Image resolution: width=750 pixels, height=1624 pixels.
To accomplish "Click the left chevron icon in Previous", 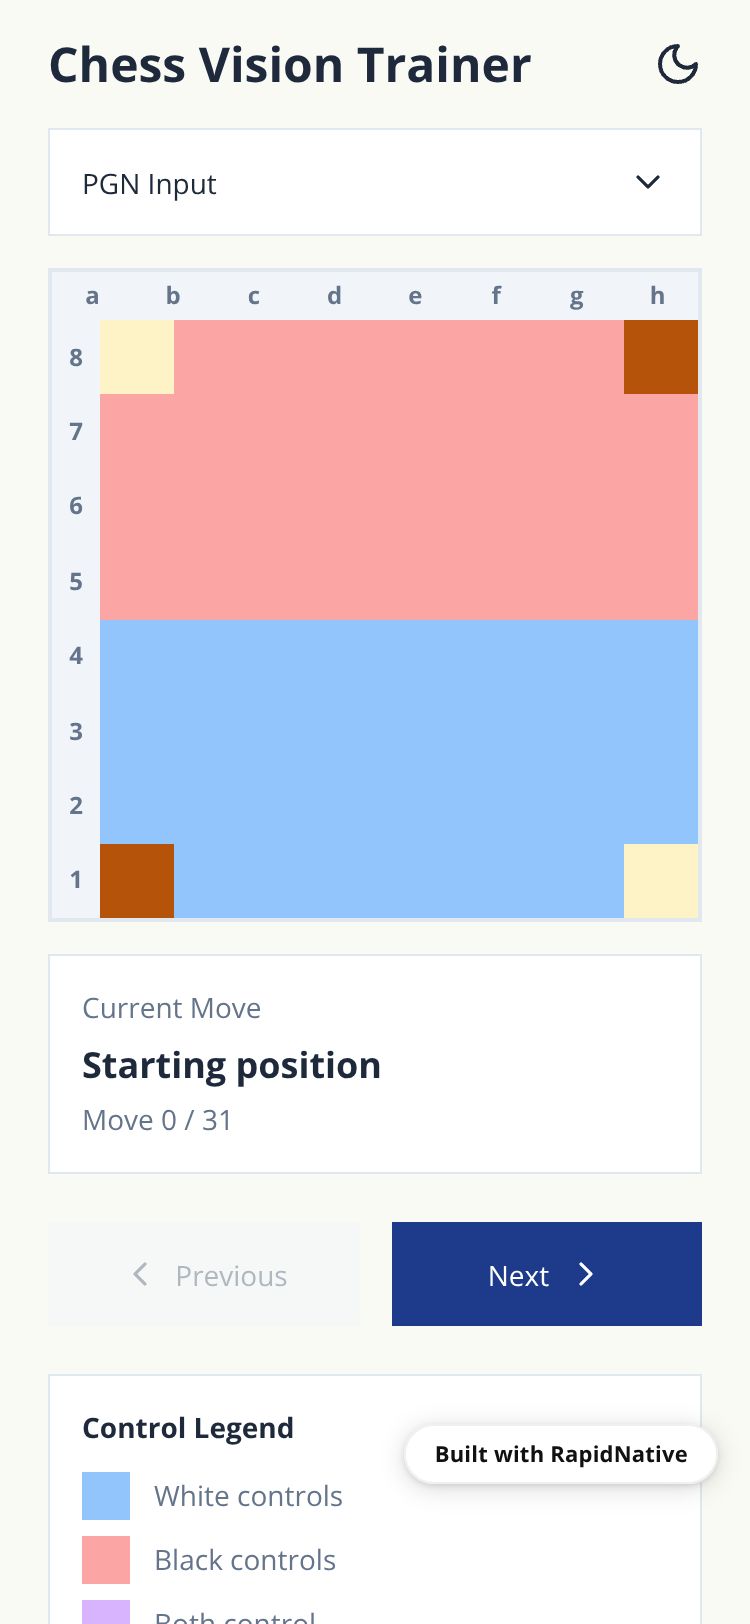I will pyautogui.click(x=141, y=1274).
